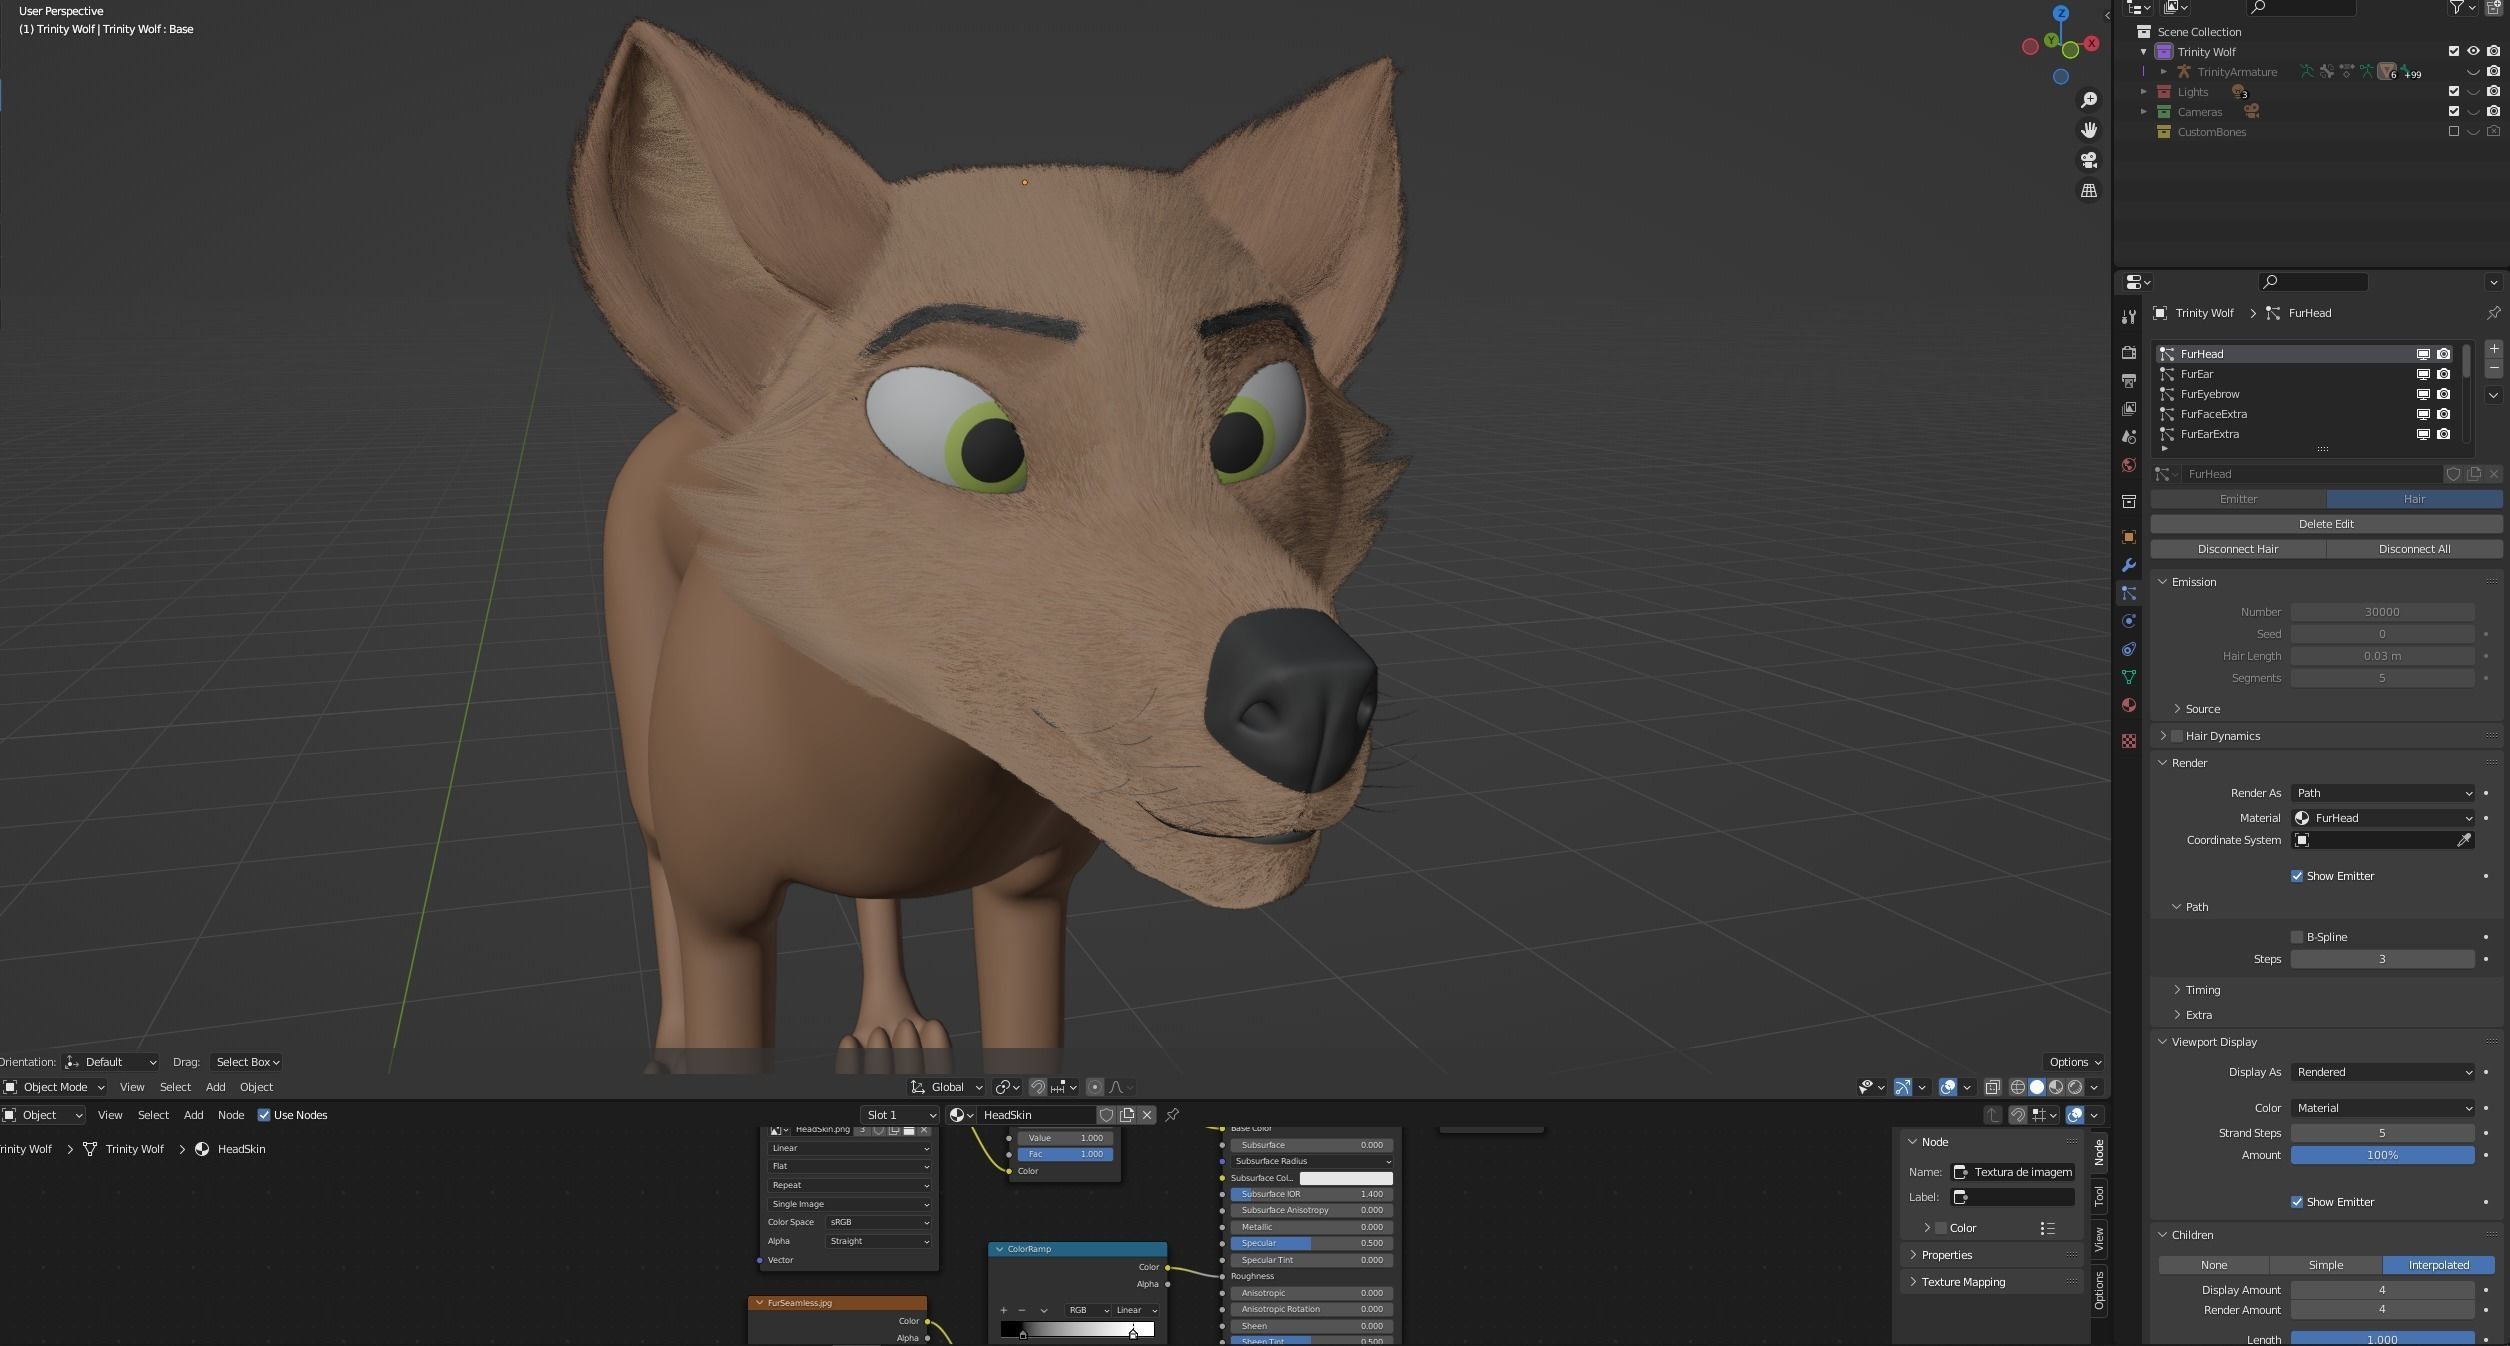Click the viewport zoom magnifier icon
The height and width of the screenshot is (1346, 2510).
[2089, 100]
